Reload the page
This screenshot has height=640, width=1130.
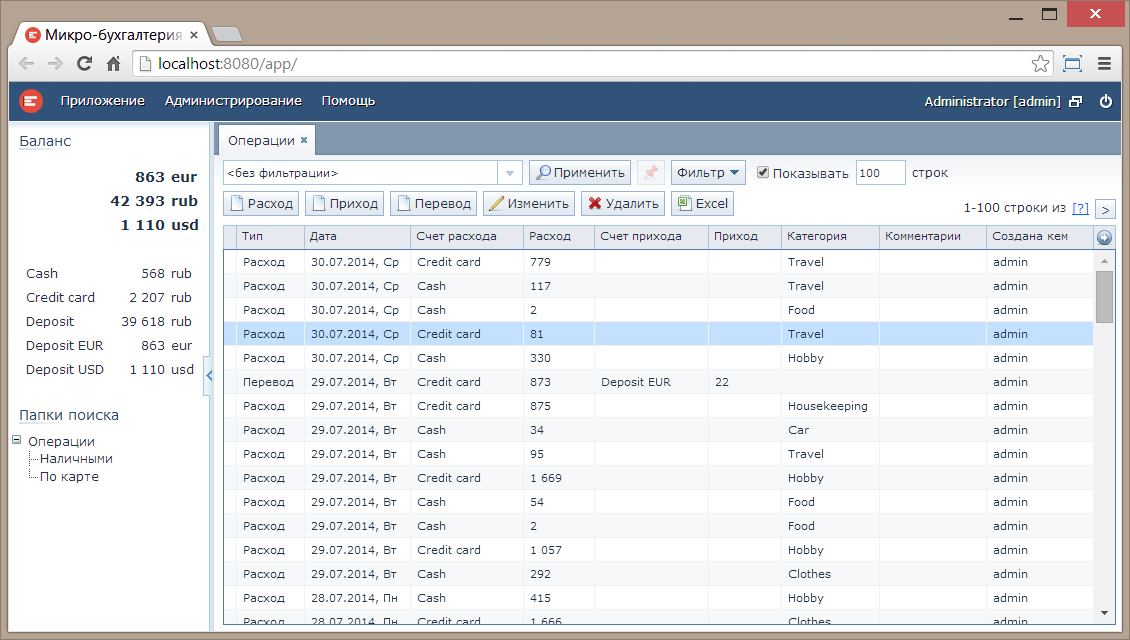point(84,63)
